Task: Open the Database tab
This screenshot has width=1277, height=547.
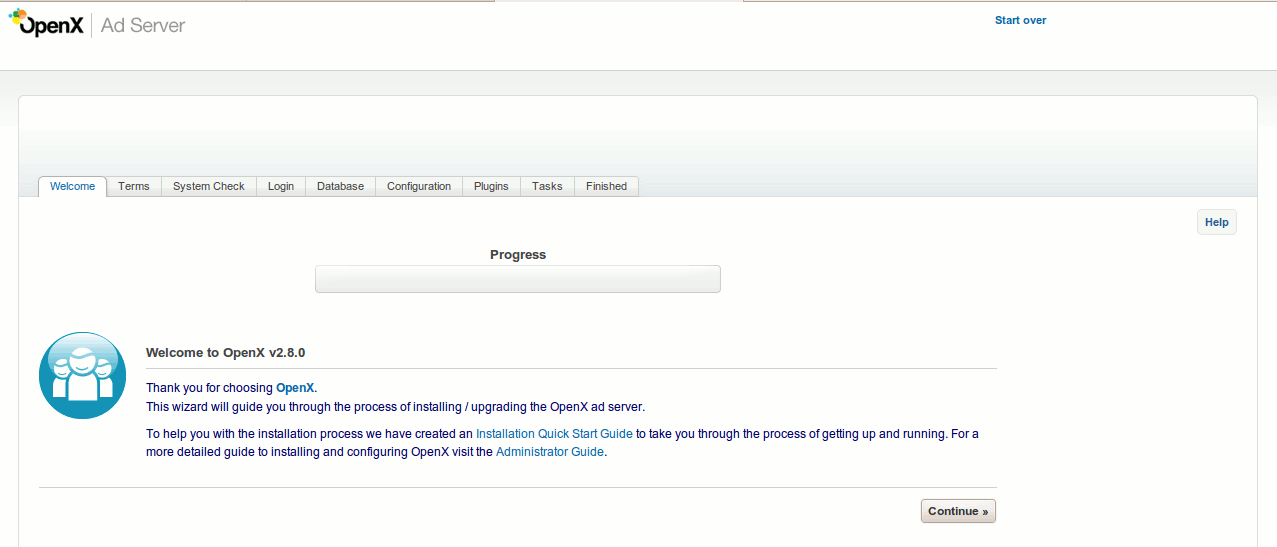Action: pyautogui.click(x=341, y=187)
